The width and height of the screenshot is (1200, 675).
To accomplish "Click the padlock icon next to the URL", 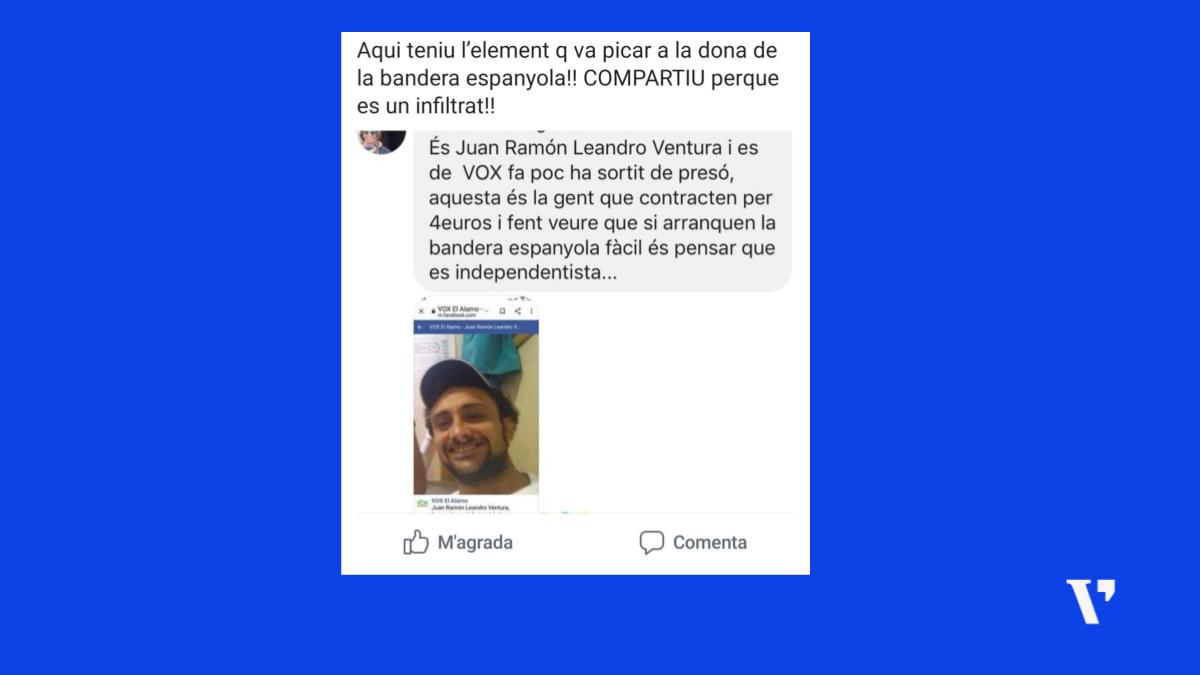I will [433, 311].
